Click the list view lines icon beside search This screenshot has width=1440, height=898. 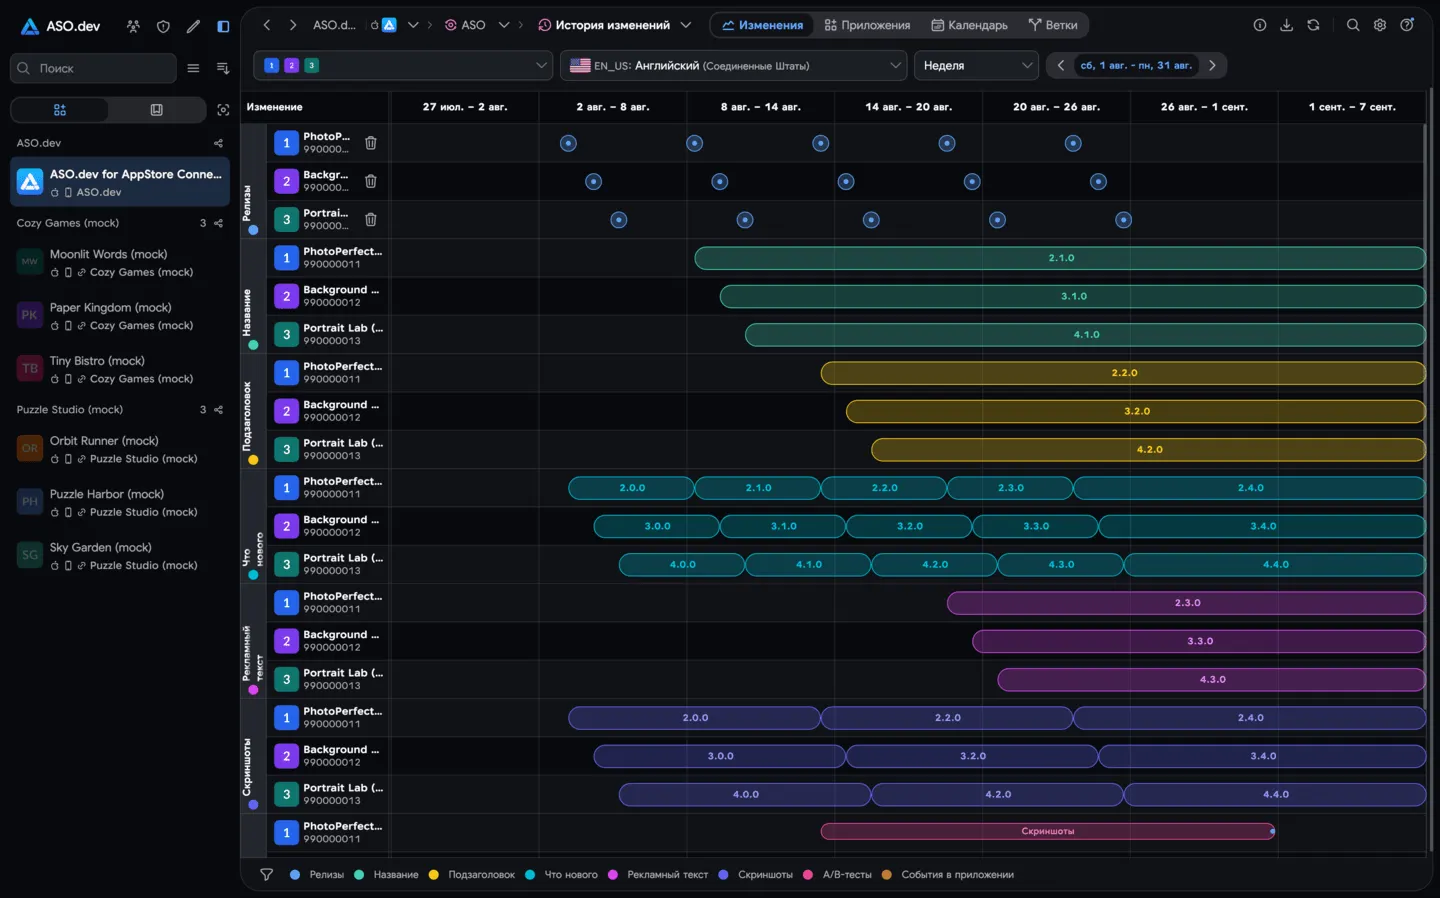[193, 68]
